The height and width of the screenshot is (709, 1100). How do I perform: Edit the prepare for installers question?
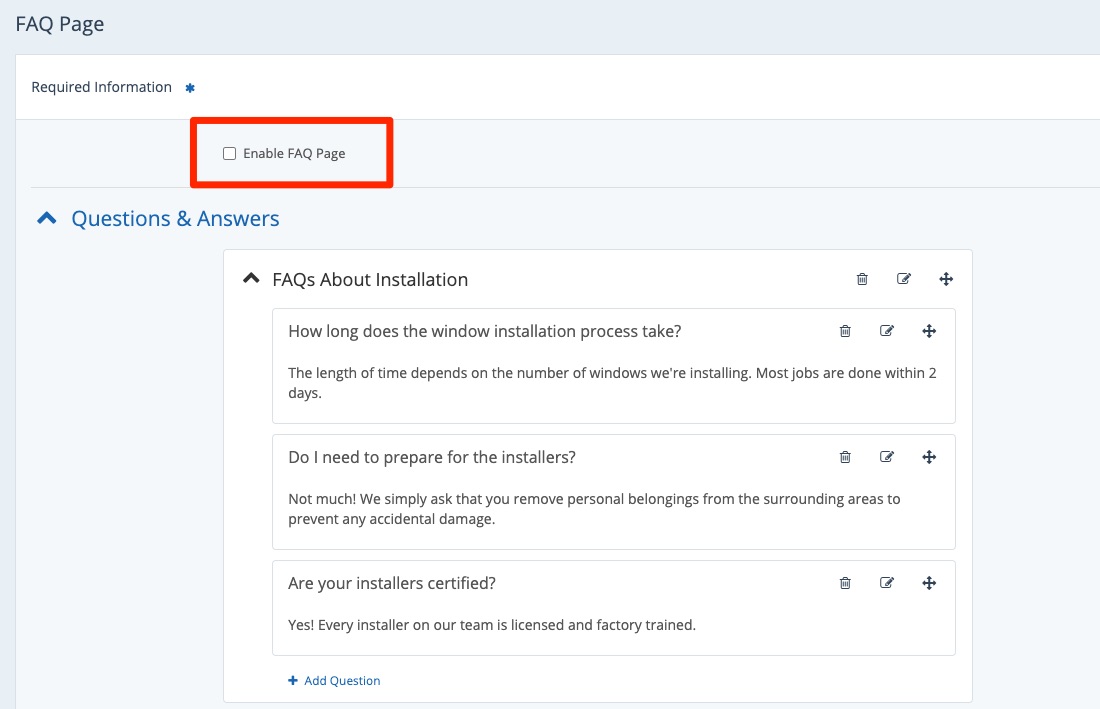tap(887, 457)
